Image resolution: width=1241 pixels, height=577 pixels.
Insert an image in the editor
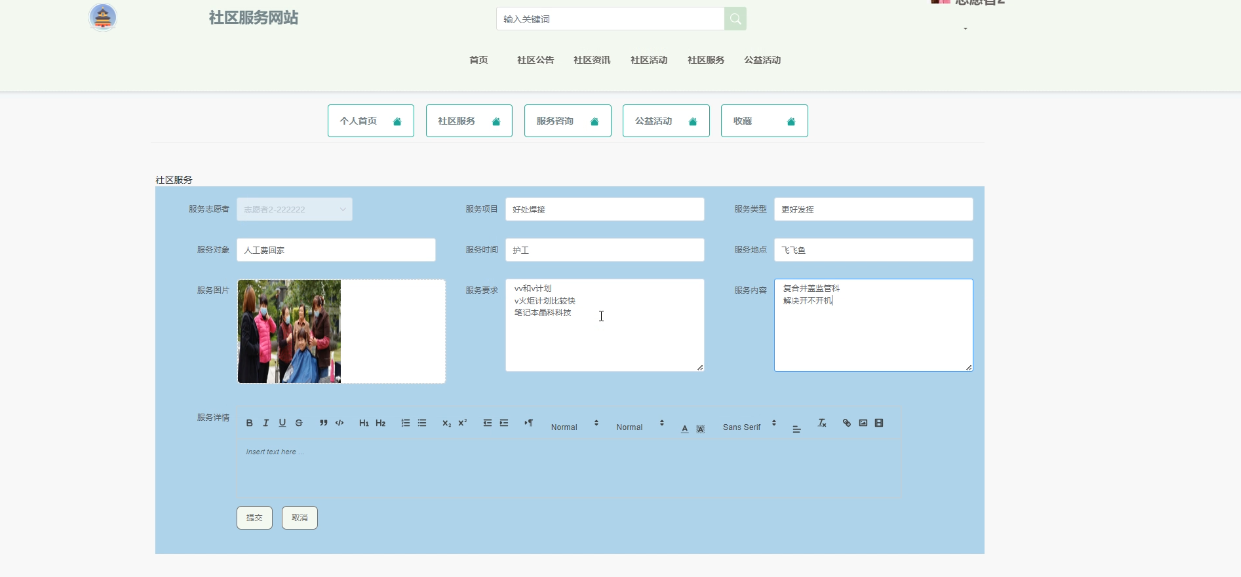coord(863,423)
